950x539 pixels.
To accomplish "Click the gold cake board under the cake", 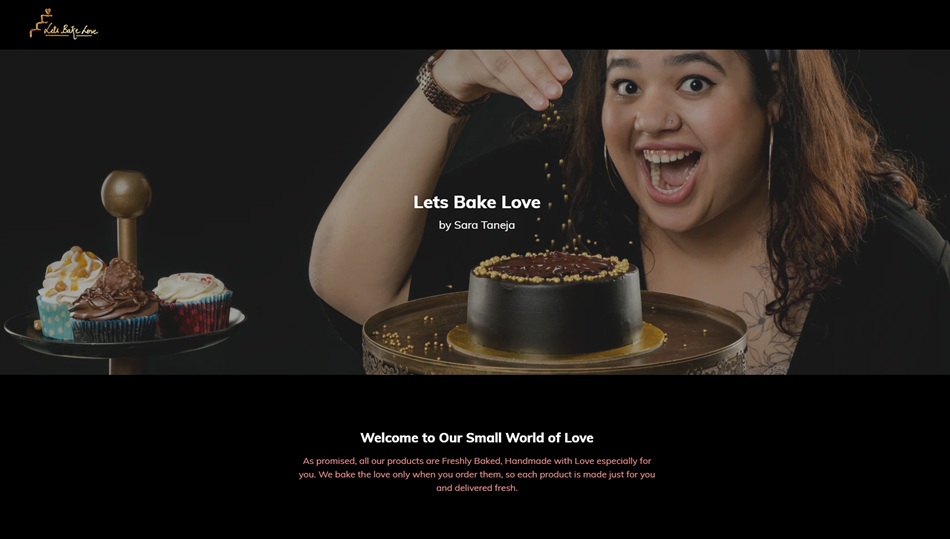I will point(554,344).
